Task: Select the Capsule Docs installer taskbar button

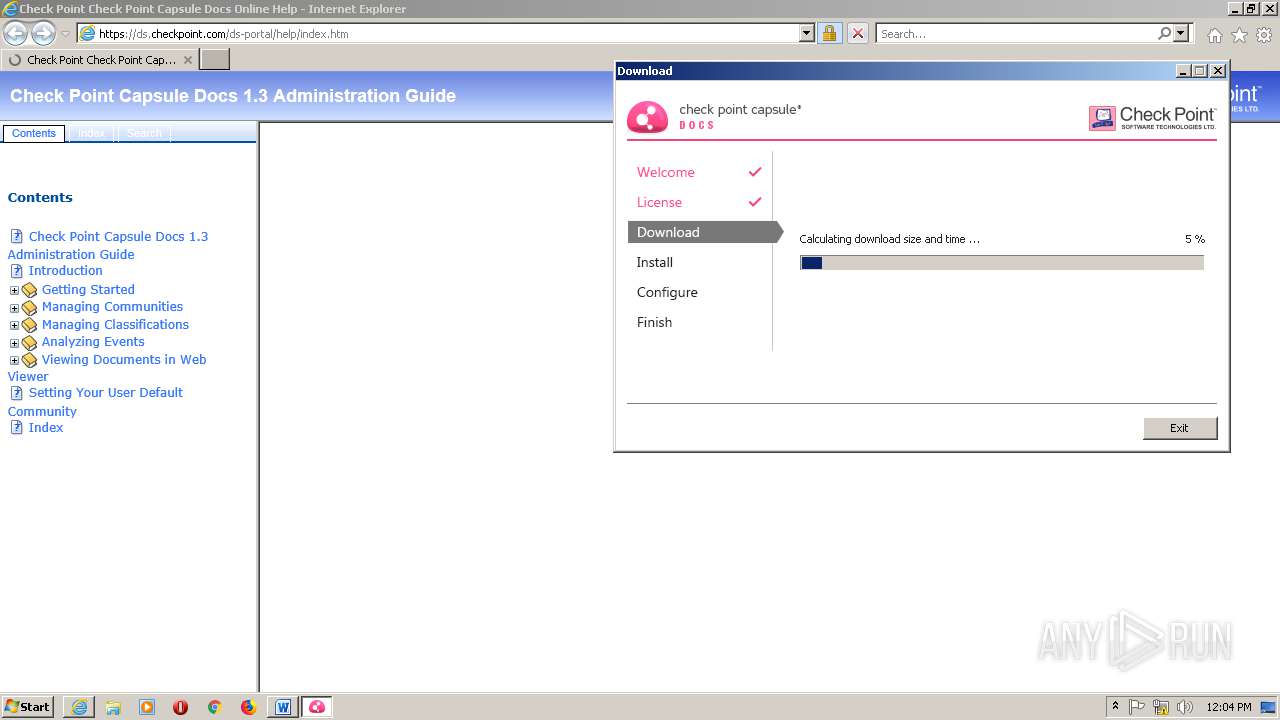Action: point(317,707)
